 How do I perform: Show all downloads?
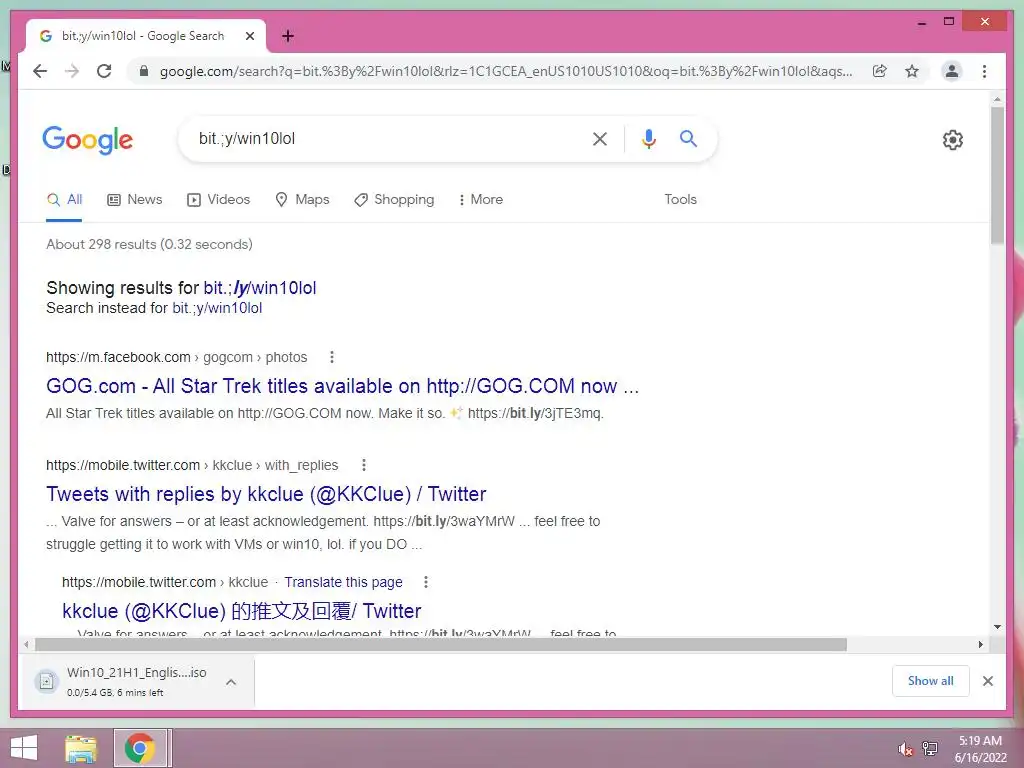(x=931, y=681)
